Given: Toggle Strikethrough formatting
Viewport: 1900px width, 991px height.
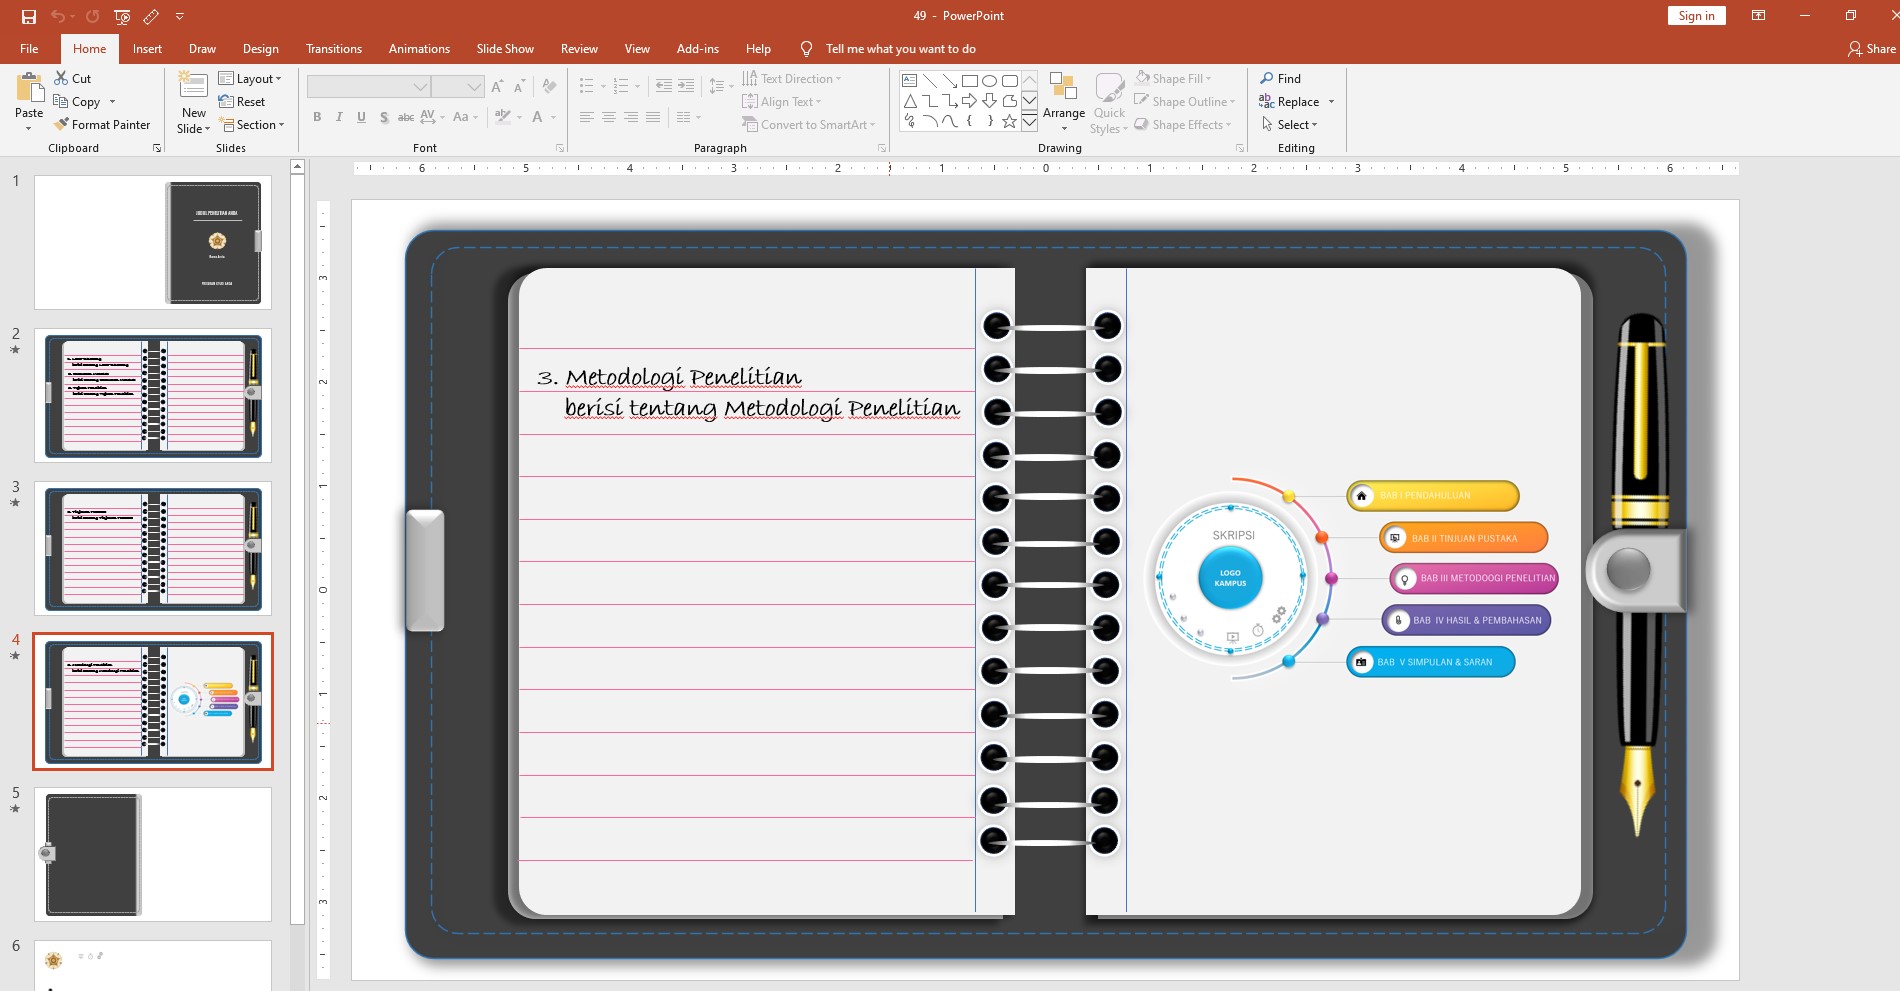Looking at the screenshot, I should point(406,117).
